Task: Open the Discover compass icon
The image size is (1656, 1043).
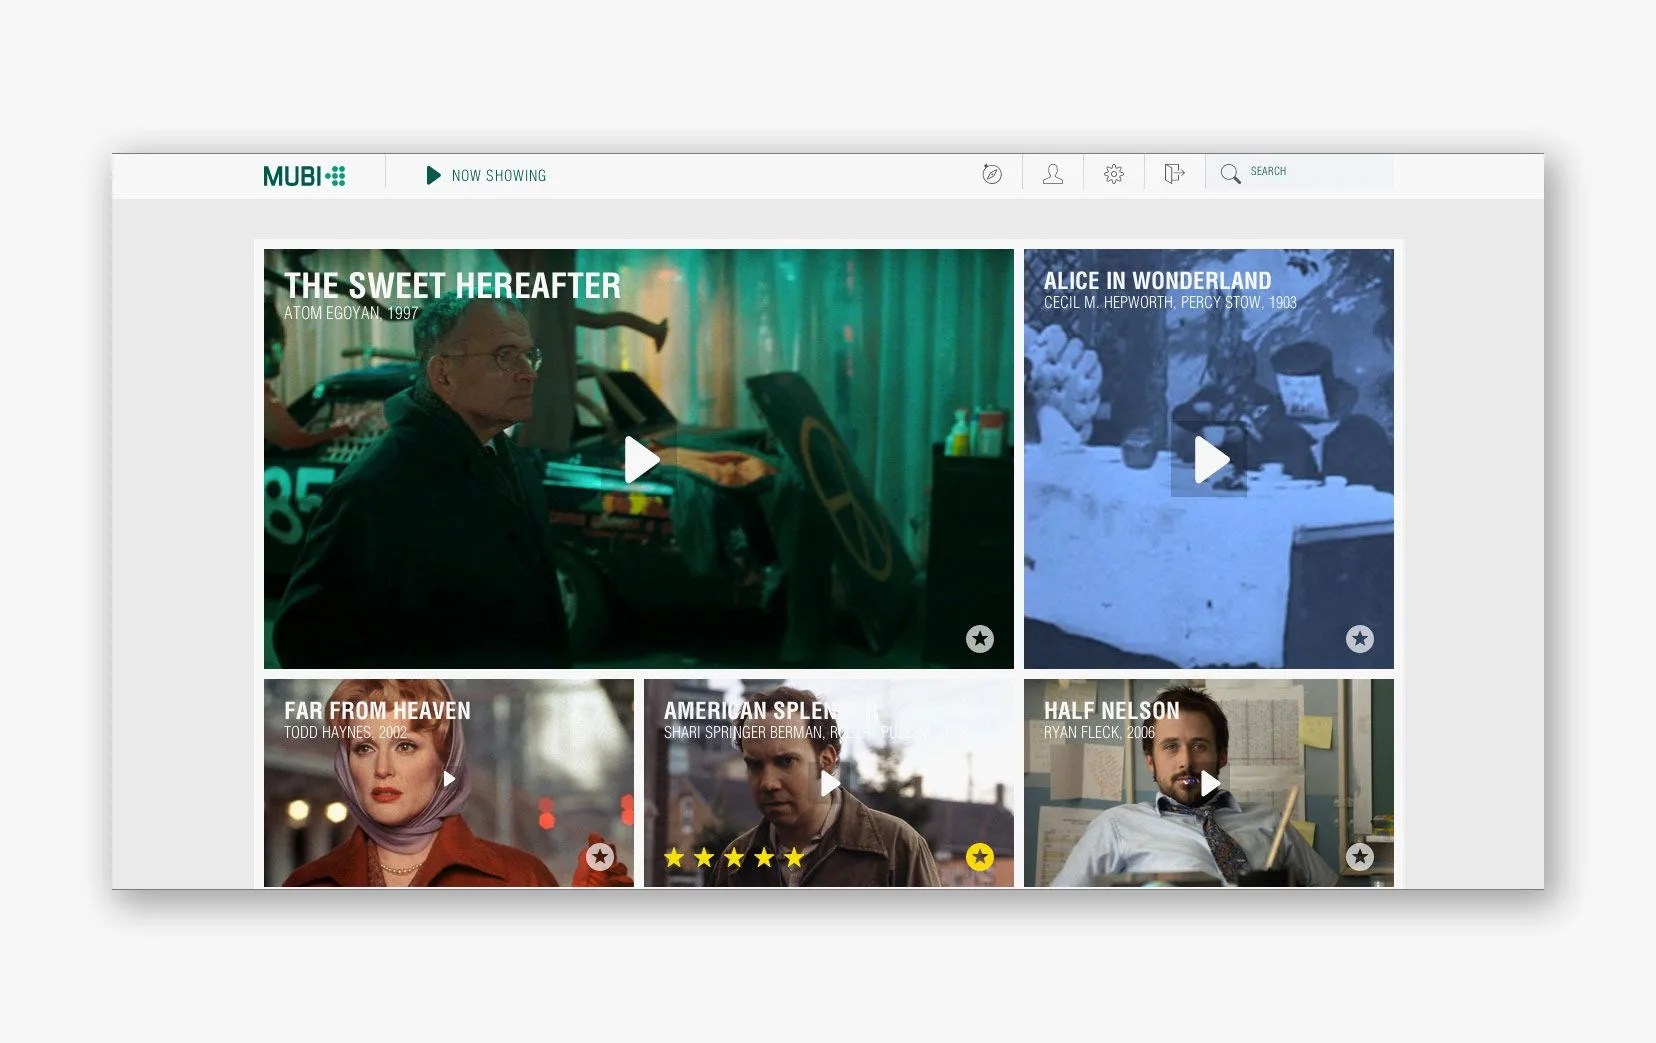Action: point(990,172)
